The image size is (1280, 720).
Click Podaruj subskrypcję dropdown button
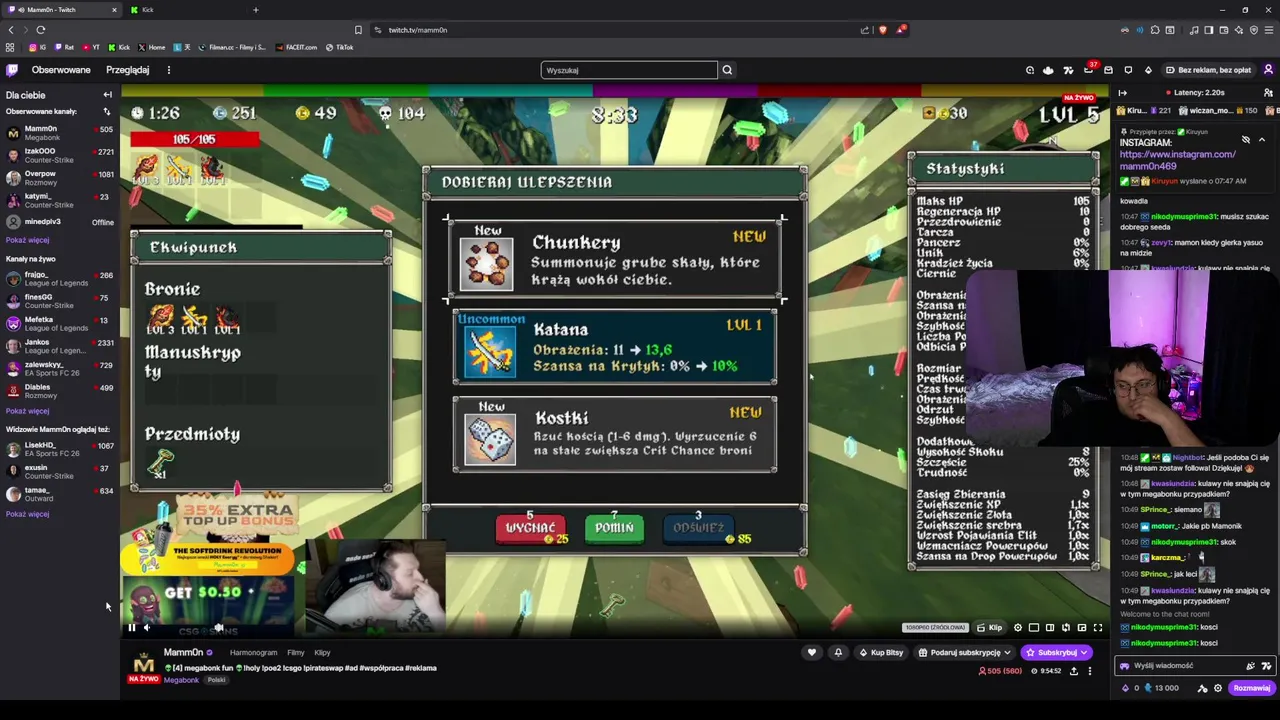coord(965,653)
